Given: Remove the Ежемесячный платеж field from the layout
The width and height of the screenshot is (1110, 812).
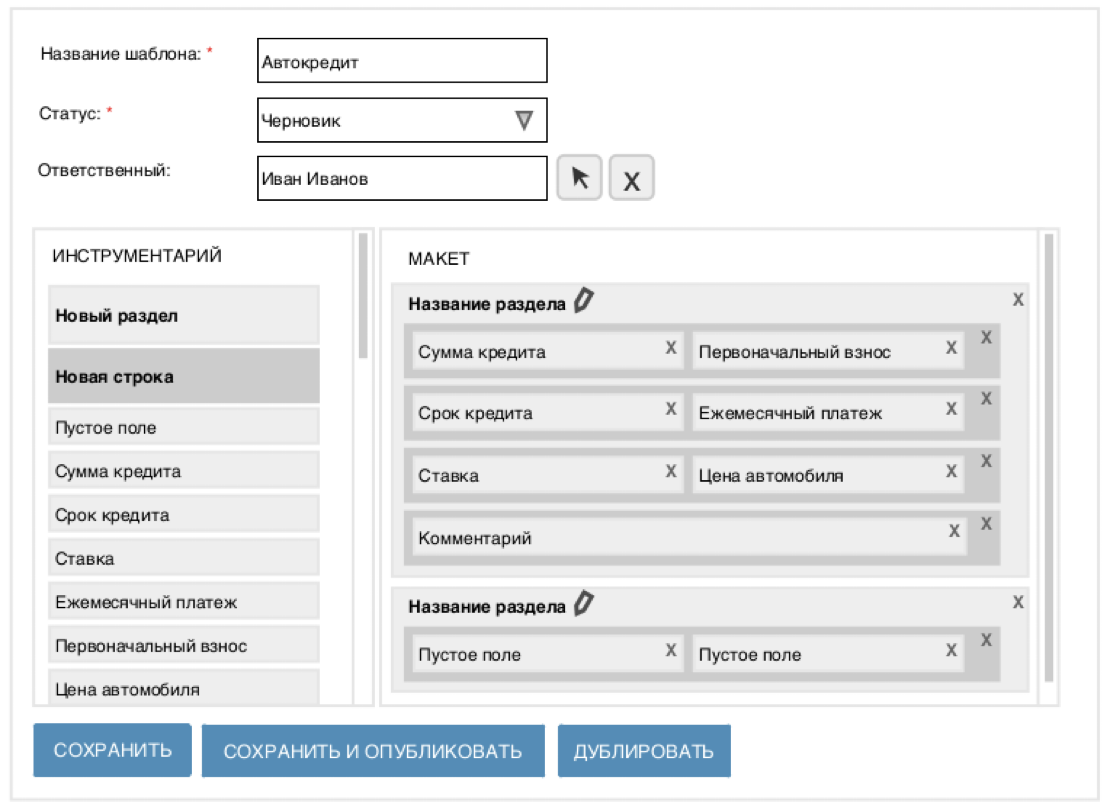Looking at the screenshot, I should (x=950, y=410).
